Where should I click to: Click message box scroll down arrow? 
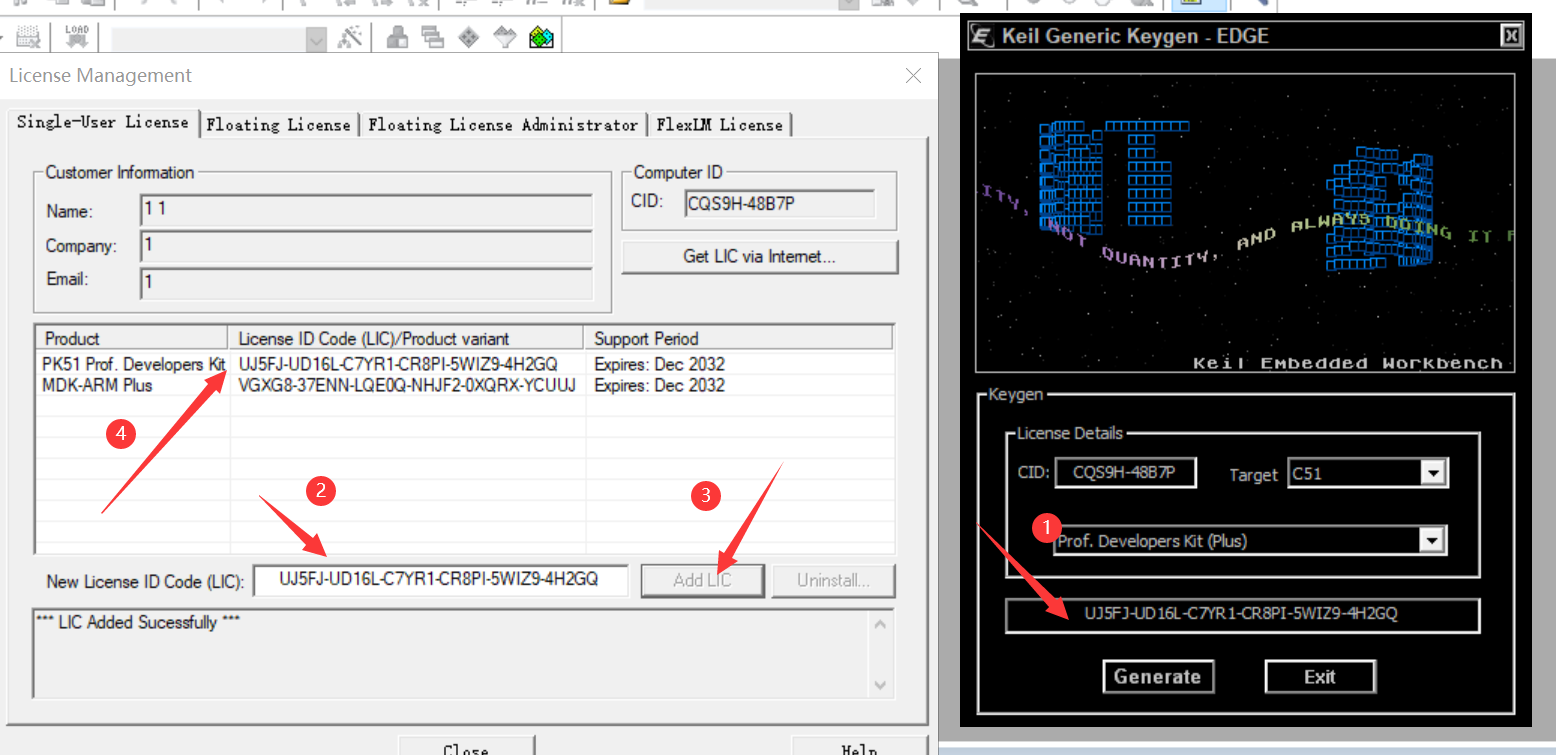(880, 685)
